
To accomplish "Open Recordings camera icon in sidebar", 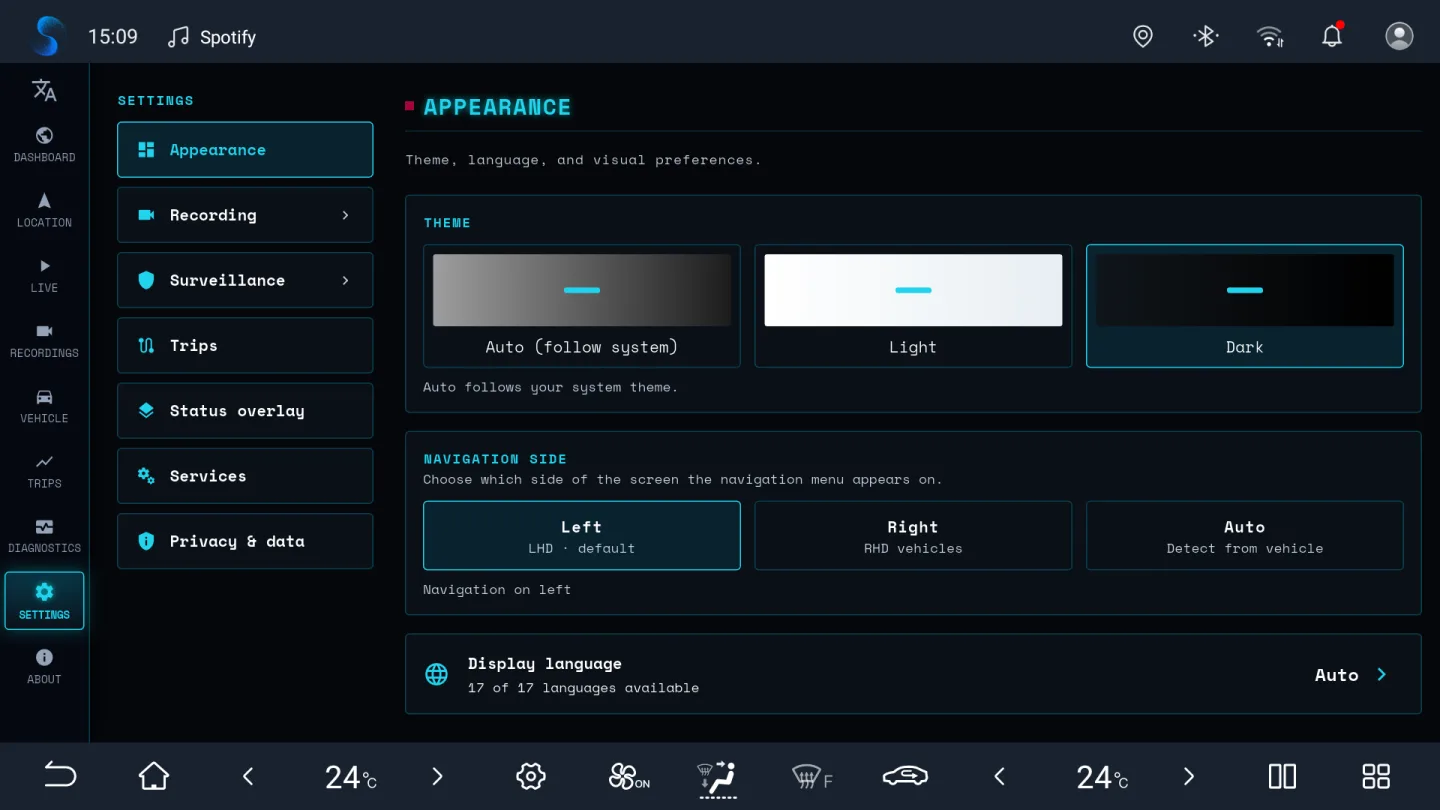I will point(44,331).
